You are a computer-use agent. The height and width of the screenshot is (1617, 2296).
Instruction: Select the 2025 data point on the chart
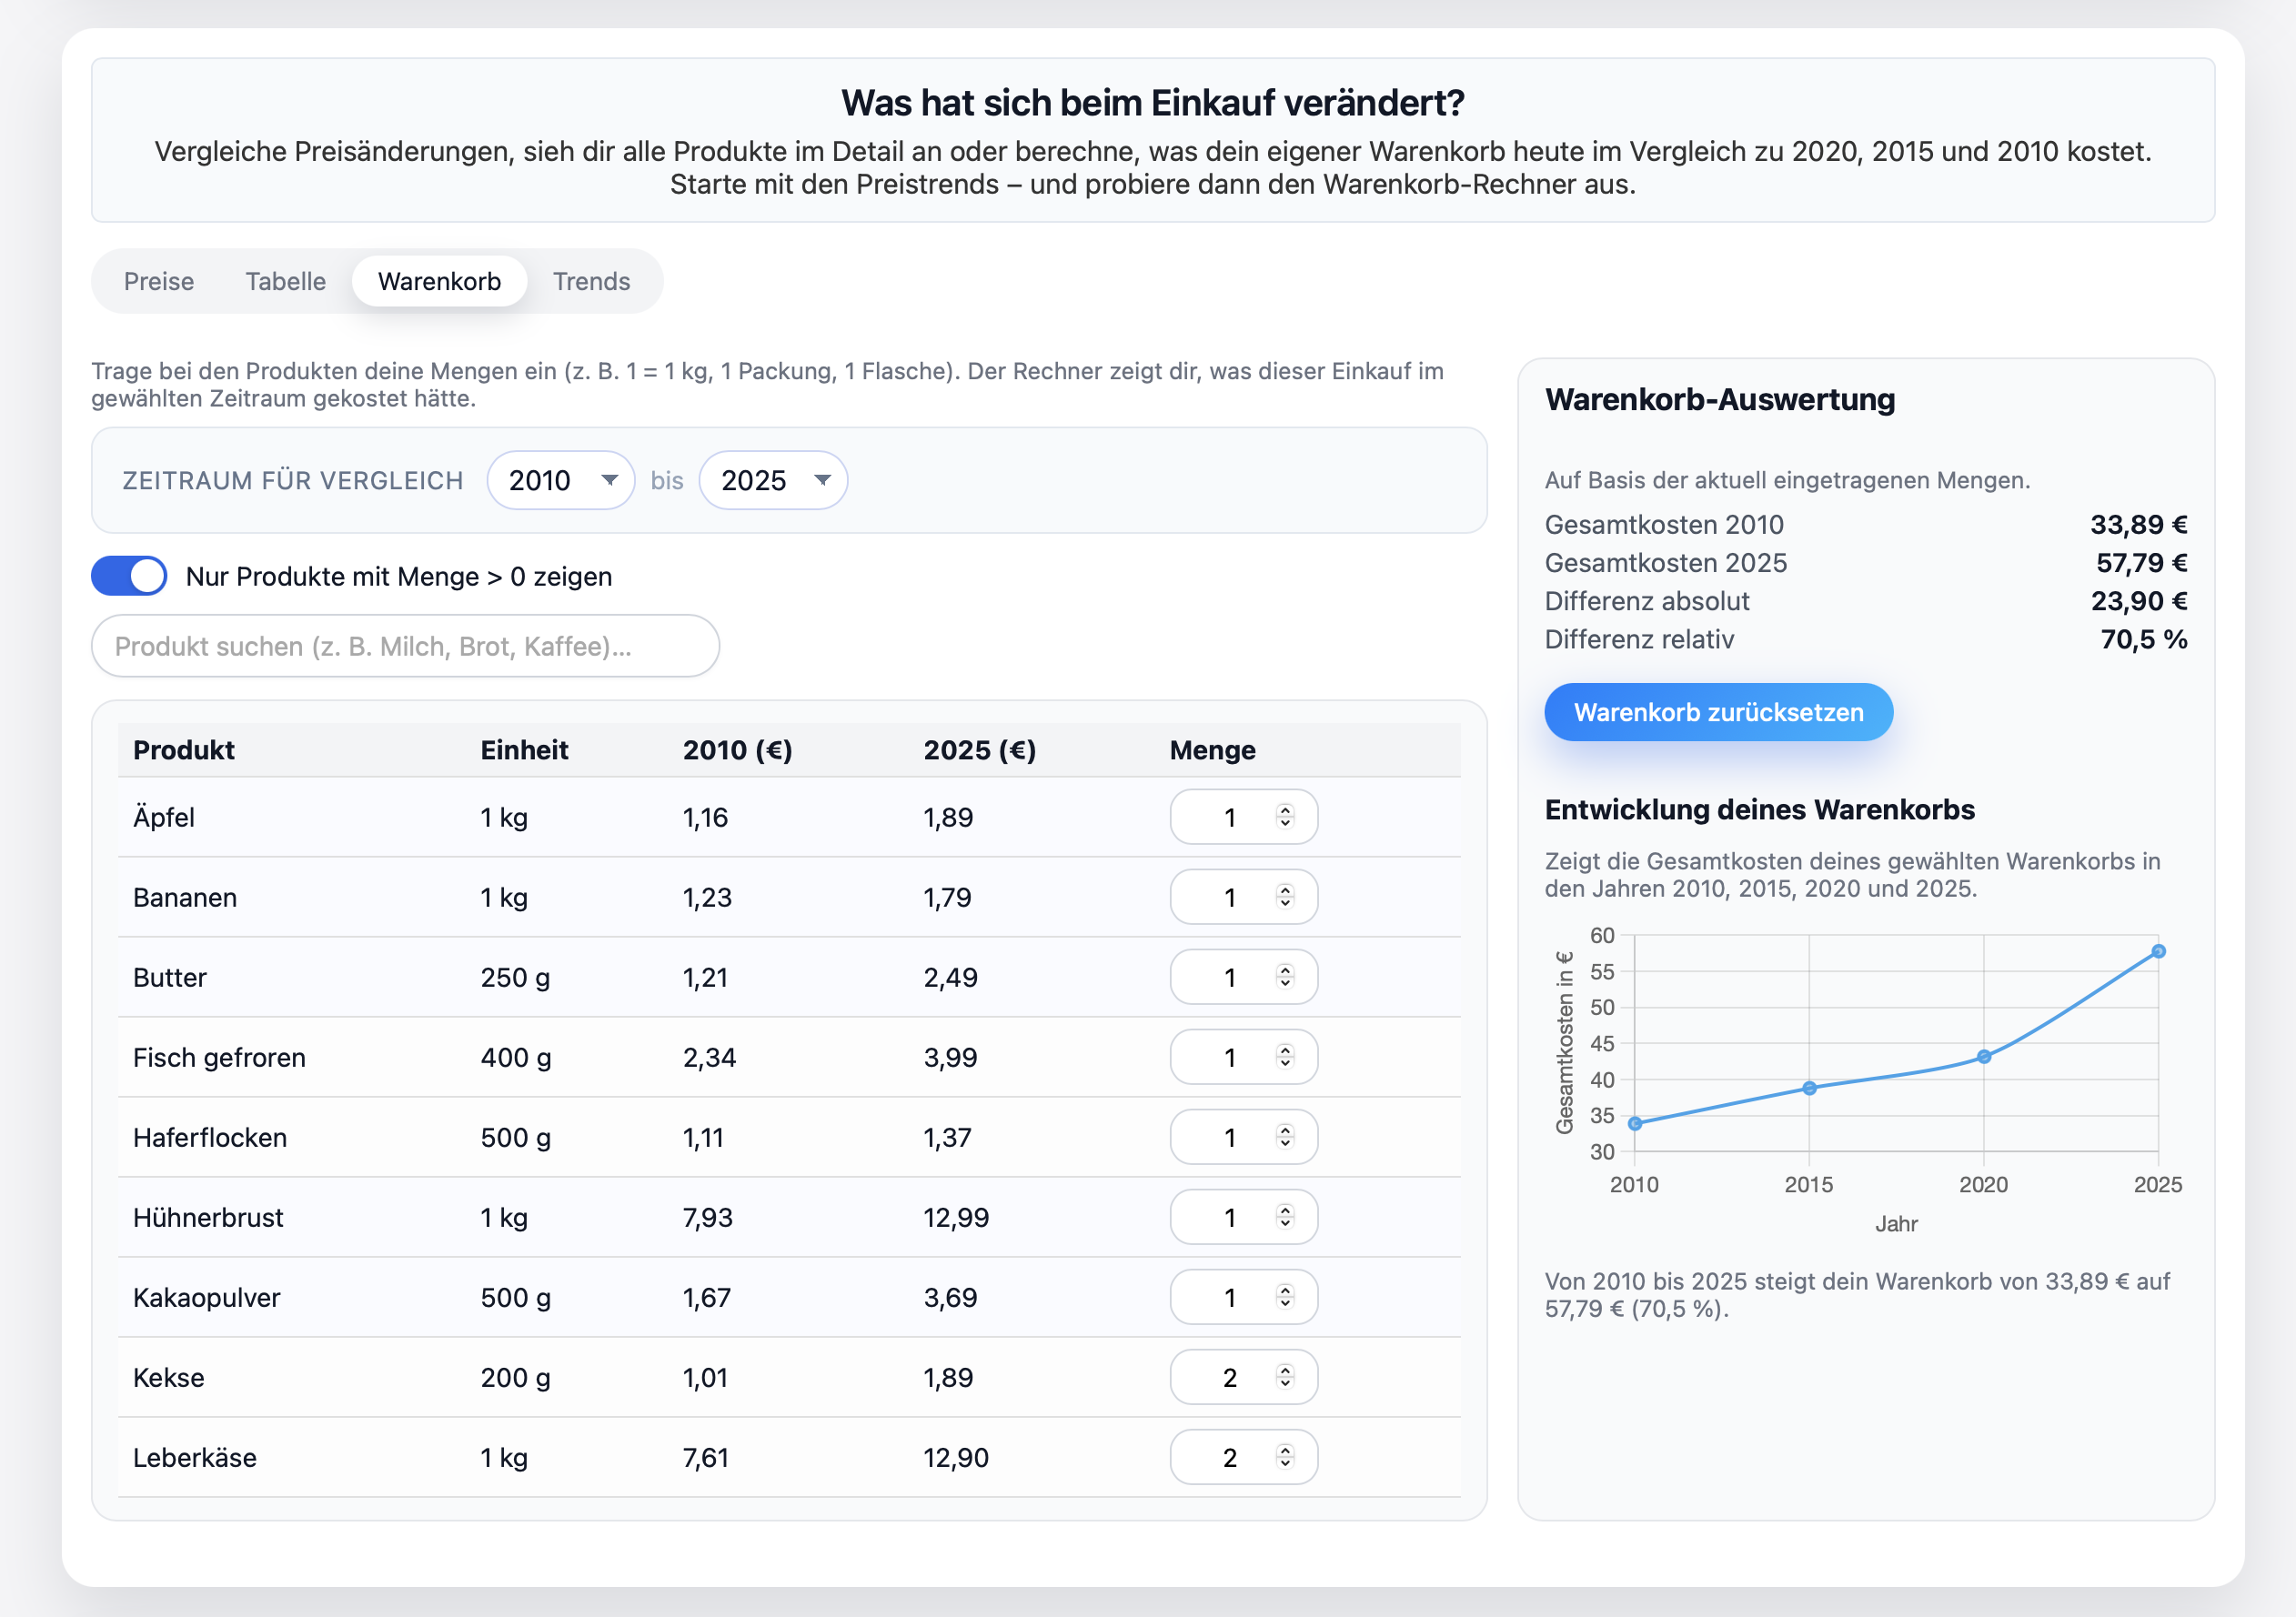2158,951
